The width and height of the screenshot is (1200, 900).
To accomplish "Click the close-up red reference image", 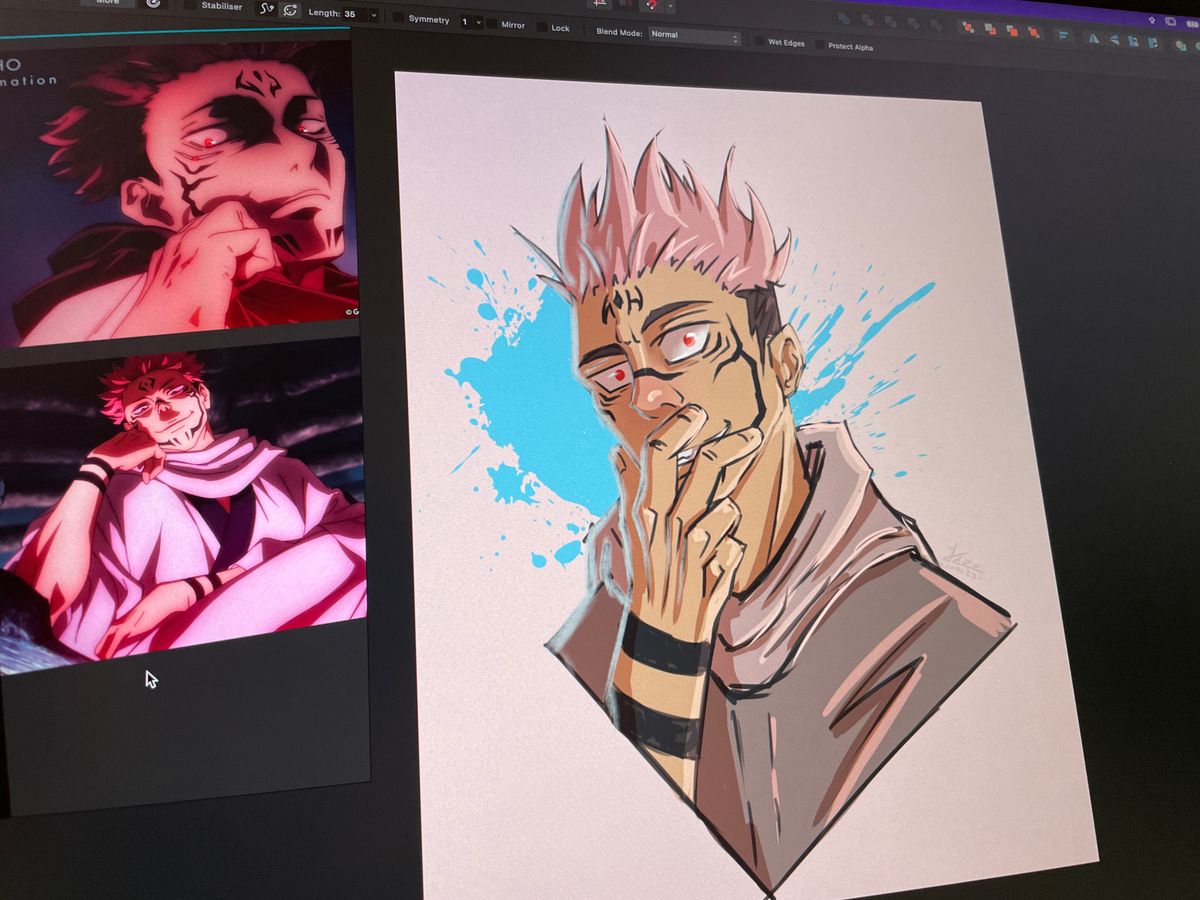I will (x=179, y=190).
